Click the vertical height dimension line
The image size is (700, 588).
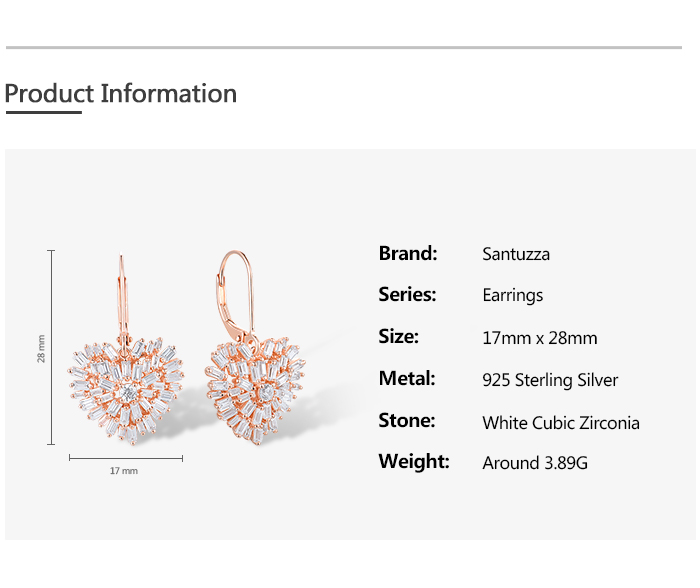[x=51, y=347]
